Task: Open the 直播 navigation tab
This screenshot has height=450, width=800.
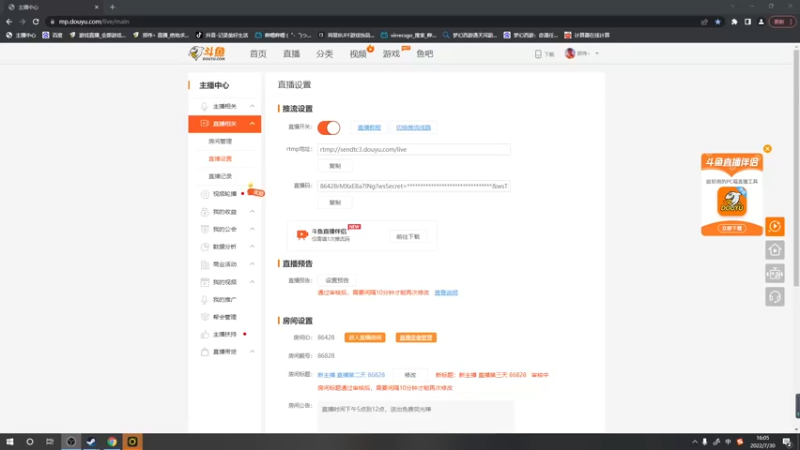Action: [x=291, y=54]
